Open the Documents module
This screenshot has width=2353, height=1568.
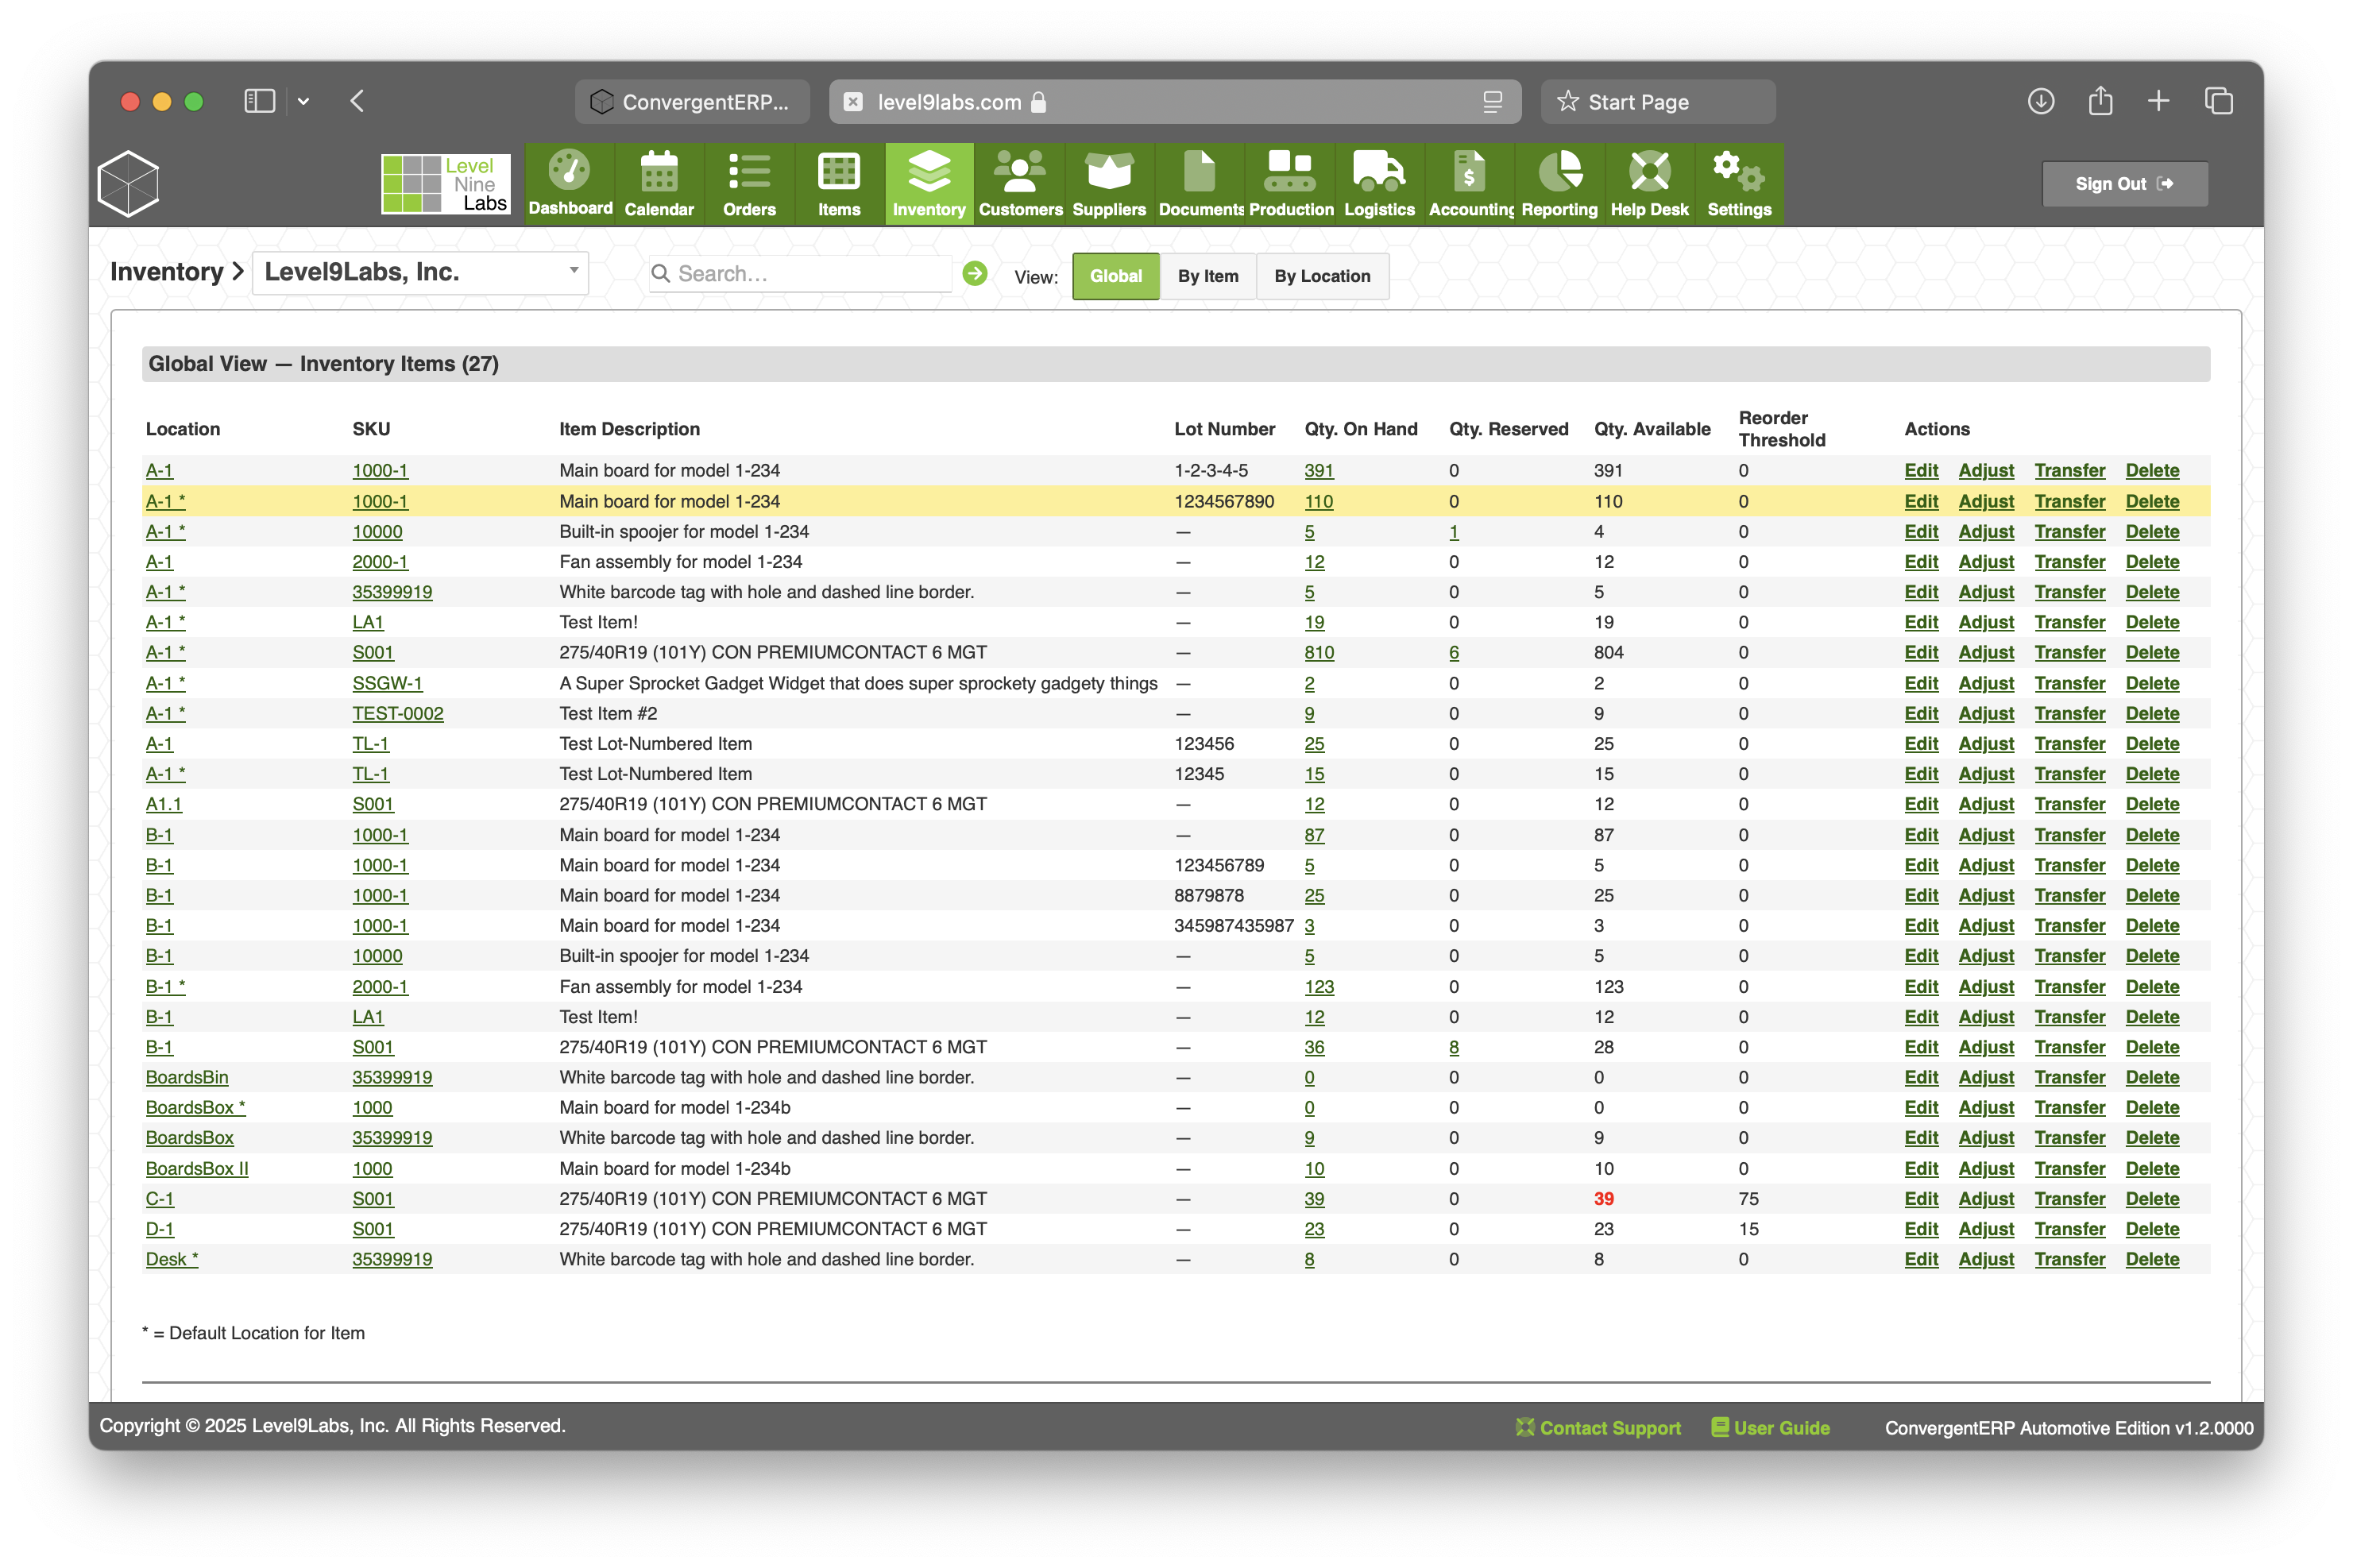pyautogui.click(x=1200, y=184)
